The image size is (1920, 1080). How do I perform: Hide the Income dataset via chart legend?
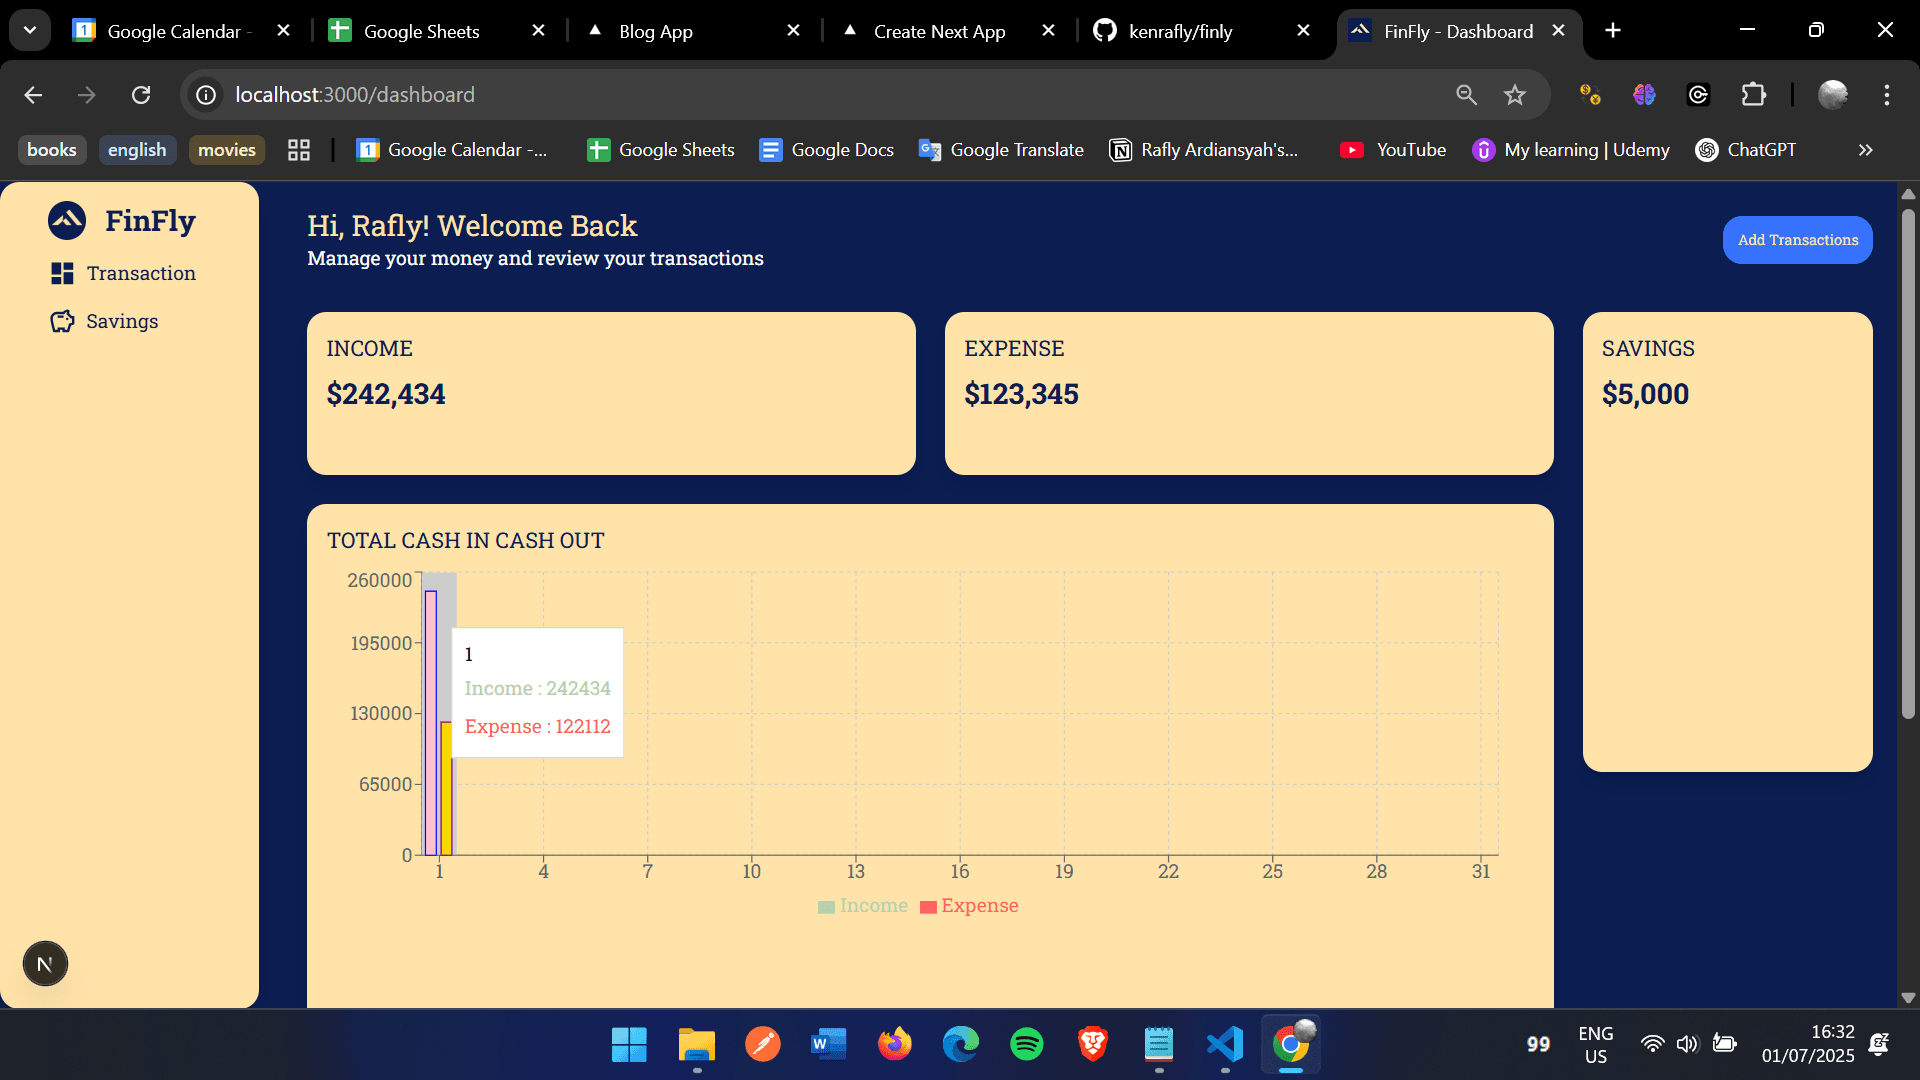point(862,906)
